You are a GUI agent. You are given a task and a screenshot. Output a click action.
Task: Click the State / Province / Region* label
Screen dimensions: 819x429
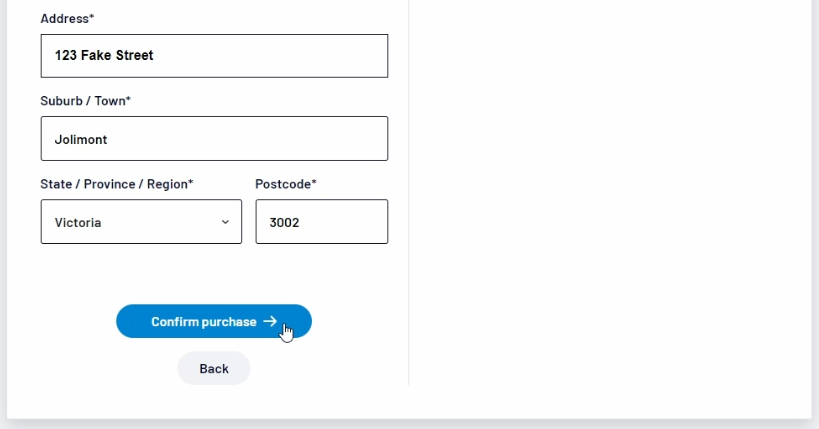pos(116,184)
